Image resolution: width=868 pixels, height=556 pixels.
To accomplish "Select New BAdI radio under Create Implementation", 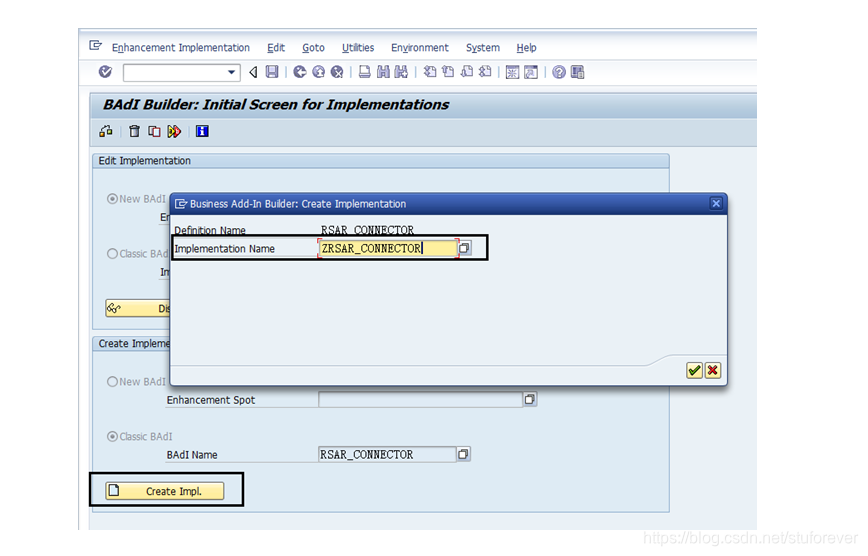I will pyautogui.click(x=112, y=382).
